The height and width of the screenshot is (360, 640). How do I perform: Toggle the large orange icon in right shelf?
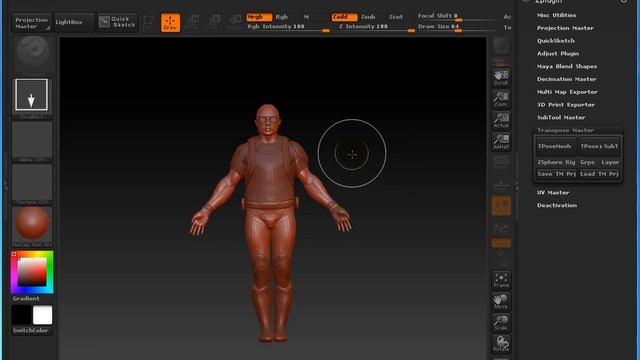(x=501, y=206)
